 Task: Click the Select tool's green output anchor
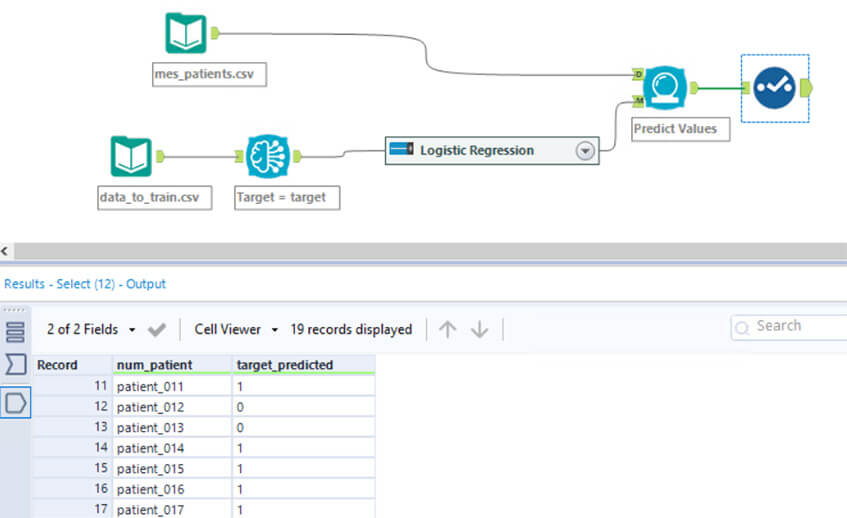click(806, 88)
